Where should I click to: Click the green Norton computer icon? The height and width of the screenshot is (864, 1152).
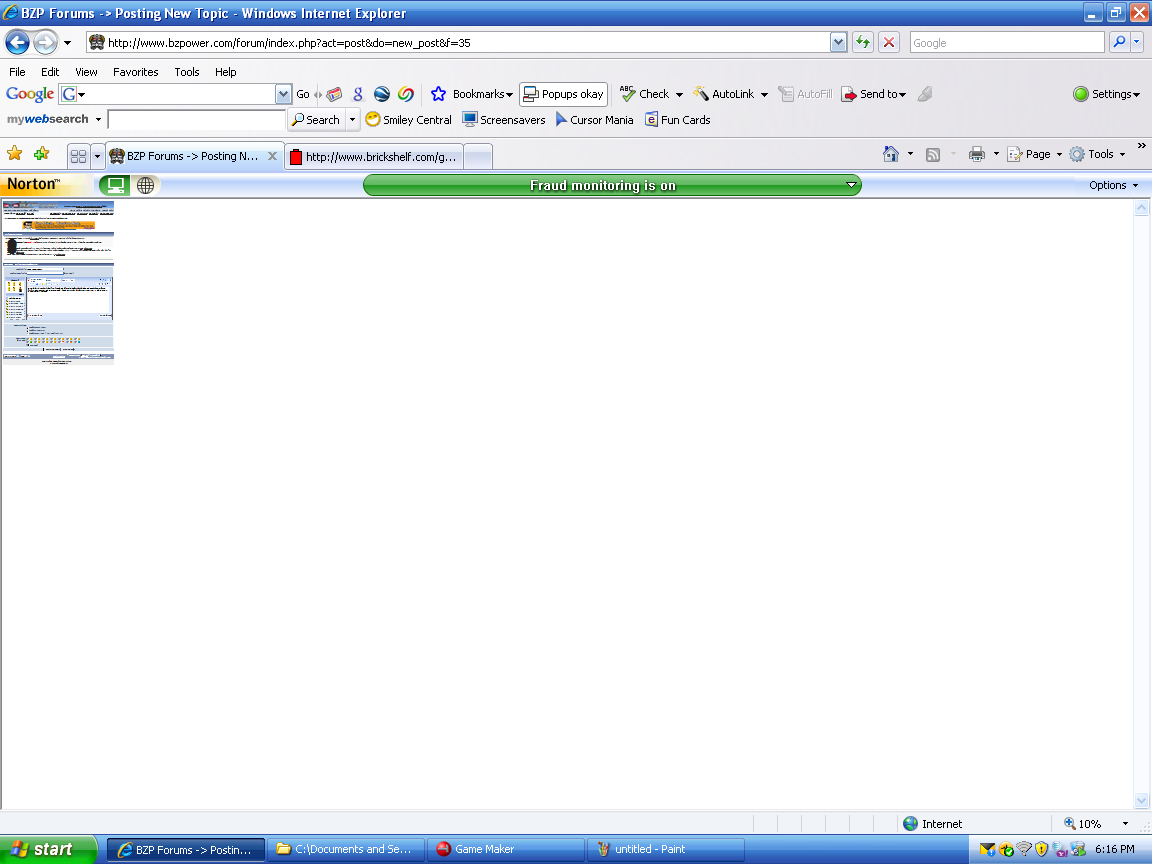coord(115,185)
